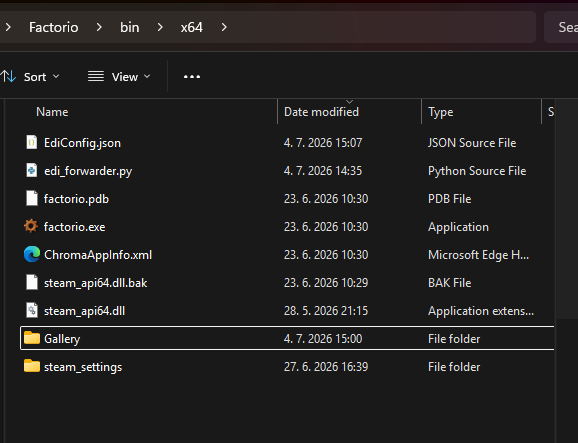This screenshot has width=578, height=443.
Task: Click the View list-layout icon
Action: (96, 76)
